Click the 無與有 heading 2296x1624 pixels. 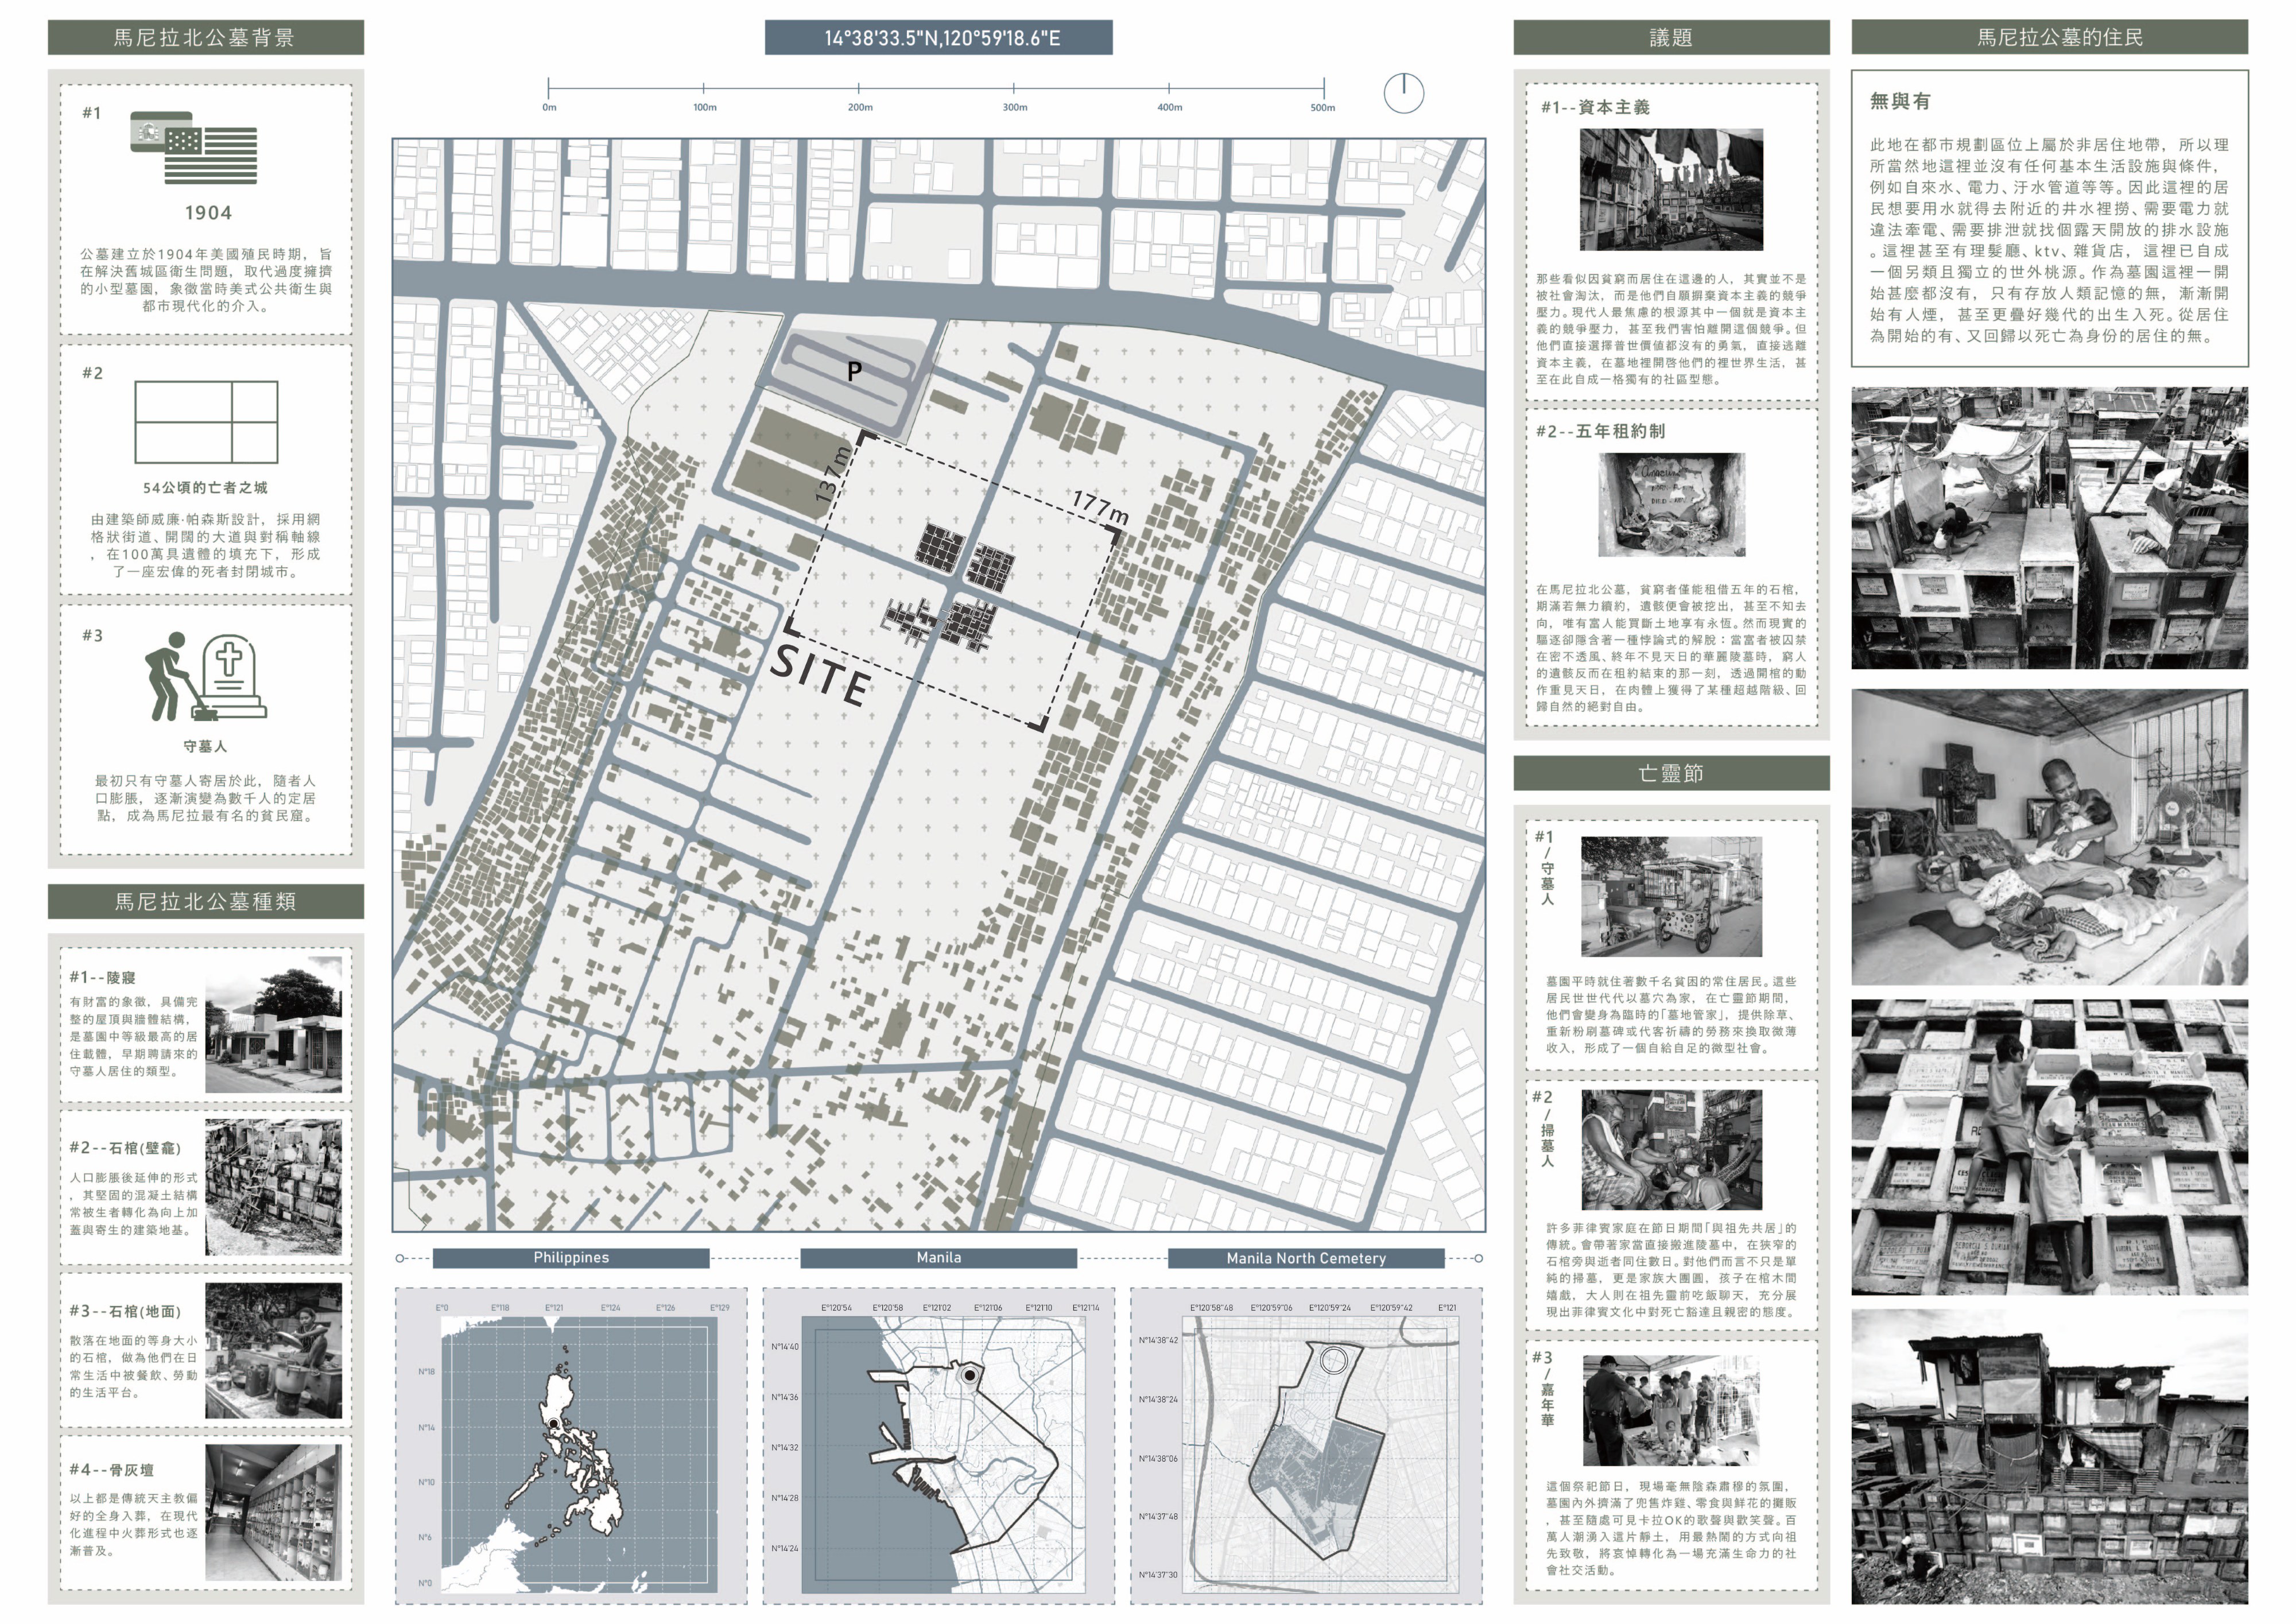point(1900,101)
